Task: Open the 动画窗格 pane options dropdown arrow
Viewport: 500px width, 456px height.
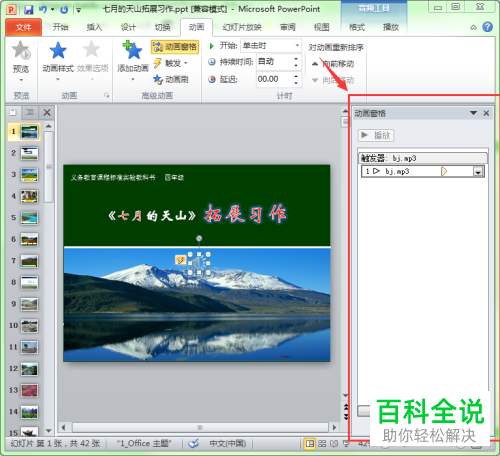Action: point(473,113)
